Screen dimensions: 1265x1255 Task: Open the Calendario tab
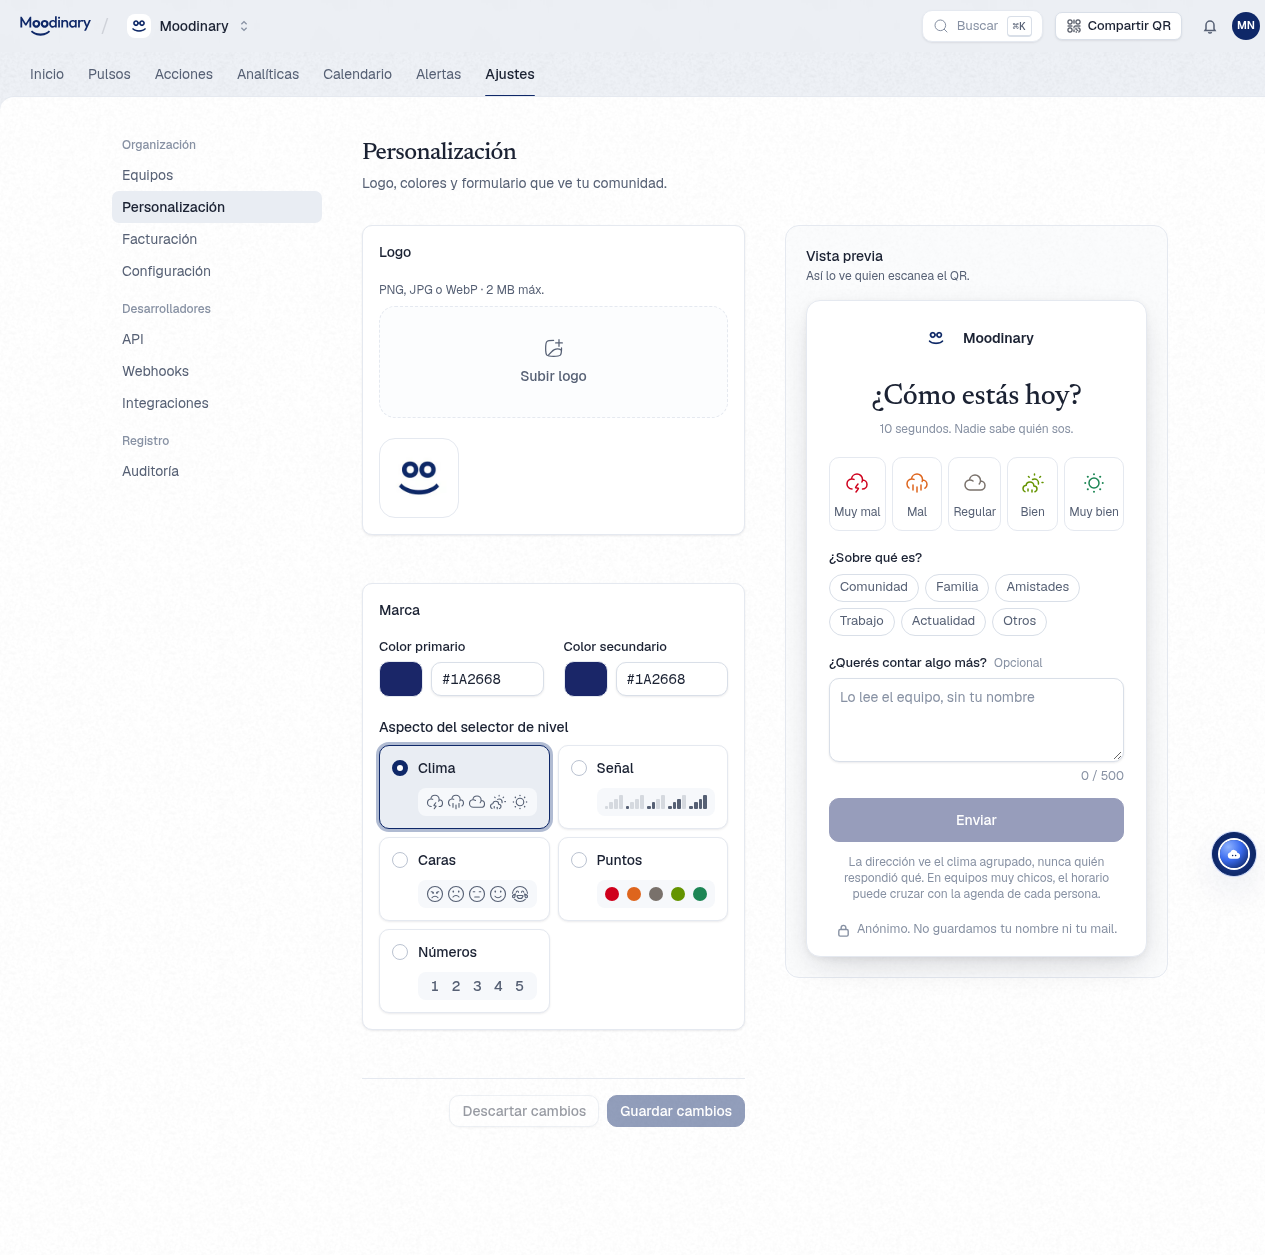pos(357,74)
